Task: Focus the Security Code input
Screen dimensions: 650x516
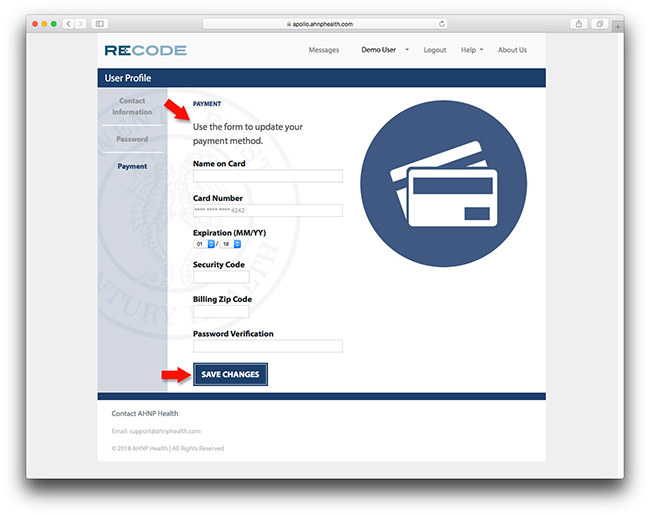Action: coord(221,278)
